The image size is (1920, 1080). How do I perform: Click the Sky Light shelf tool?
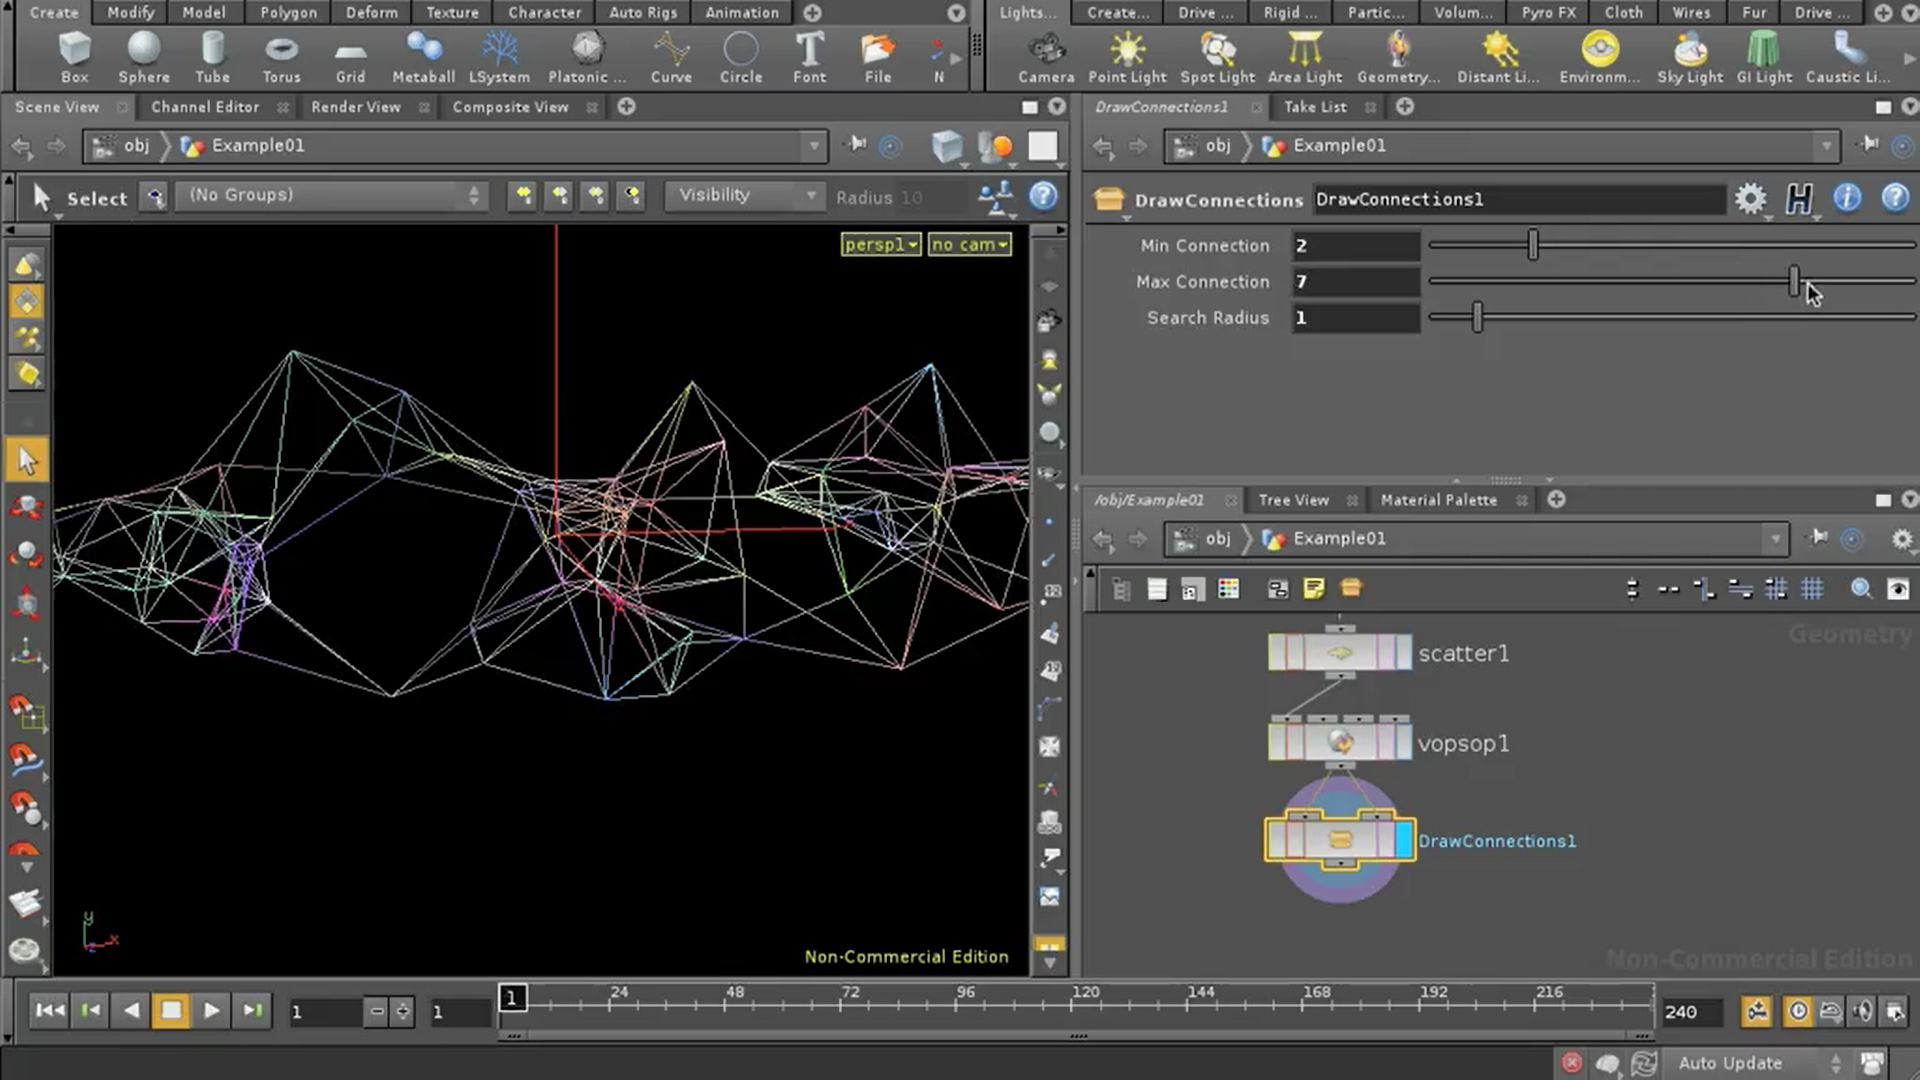coord(1689,57)
